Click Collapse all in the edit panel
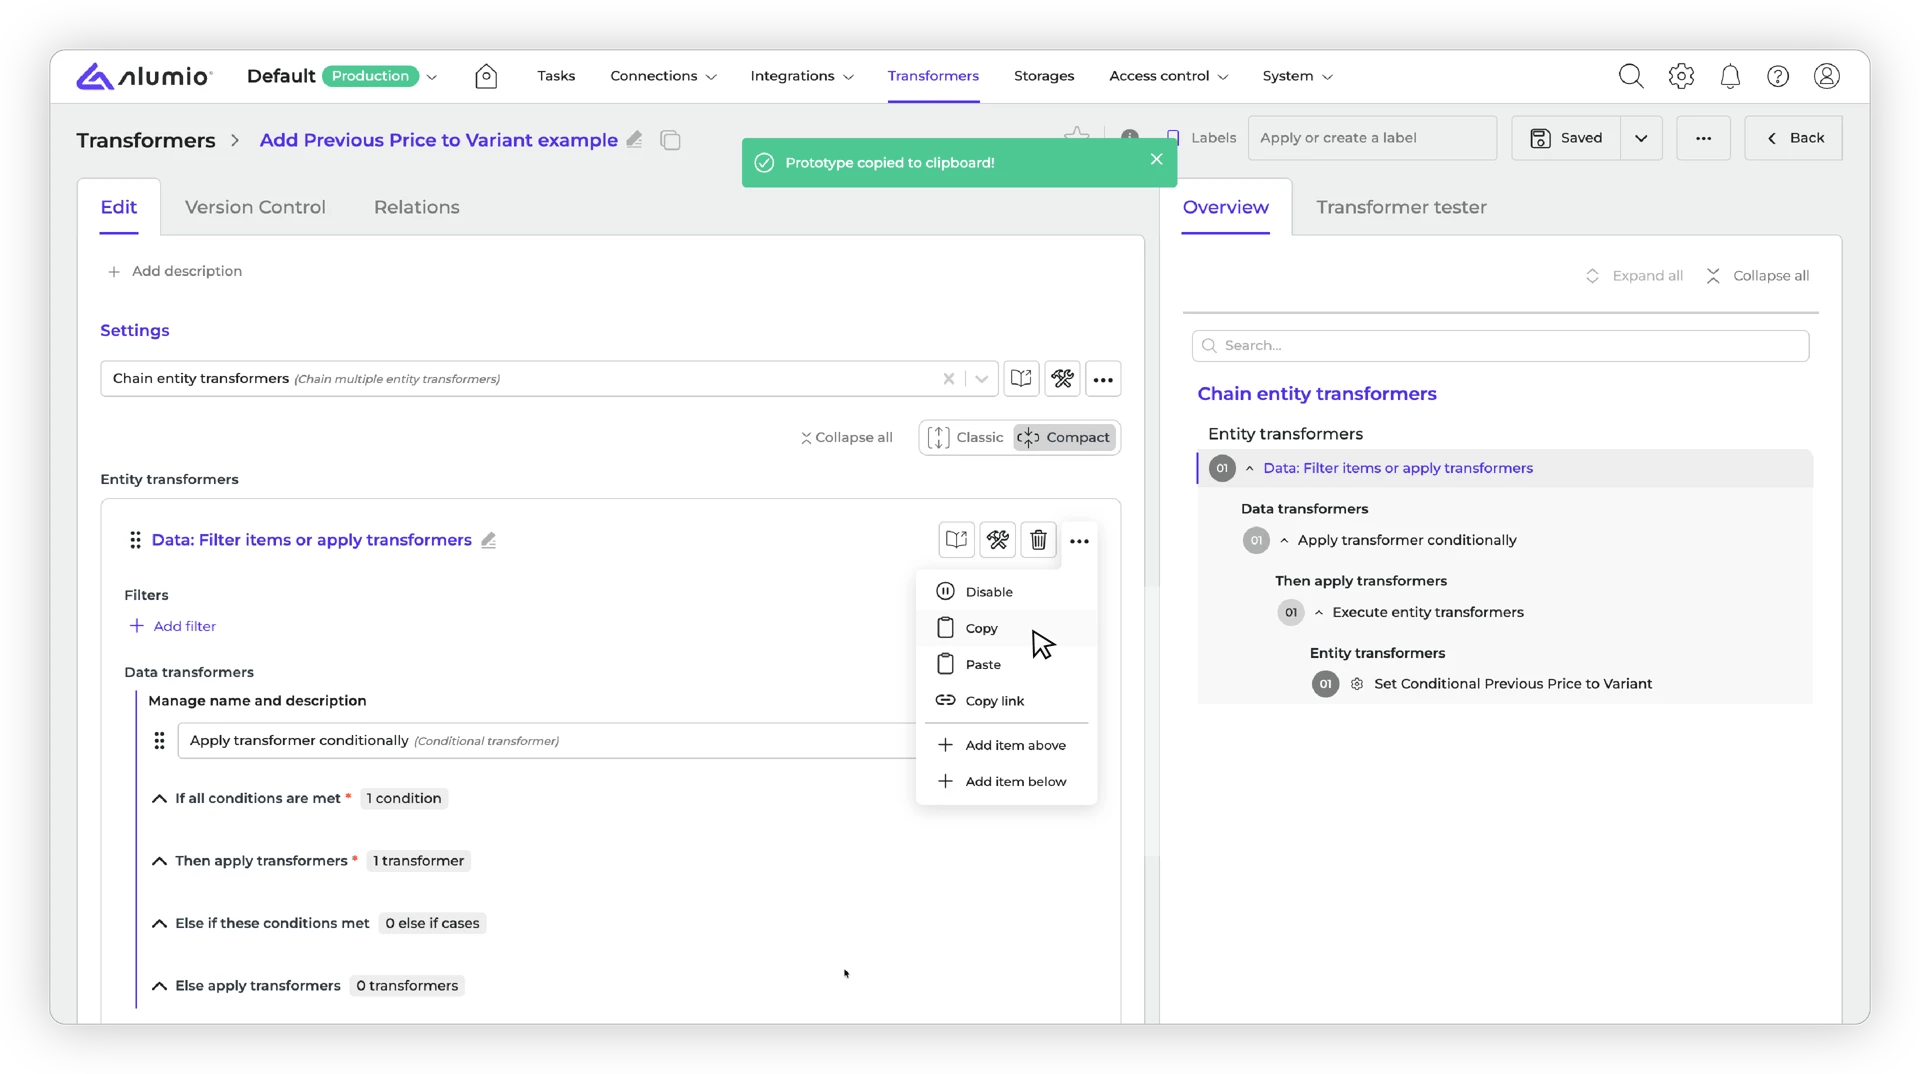 (x=846, y=438)
